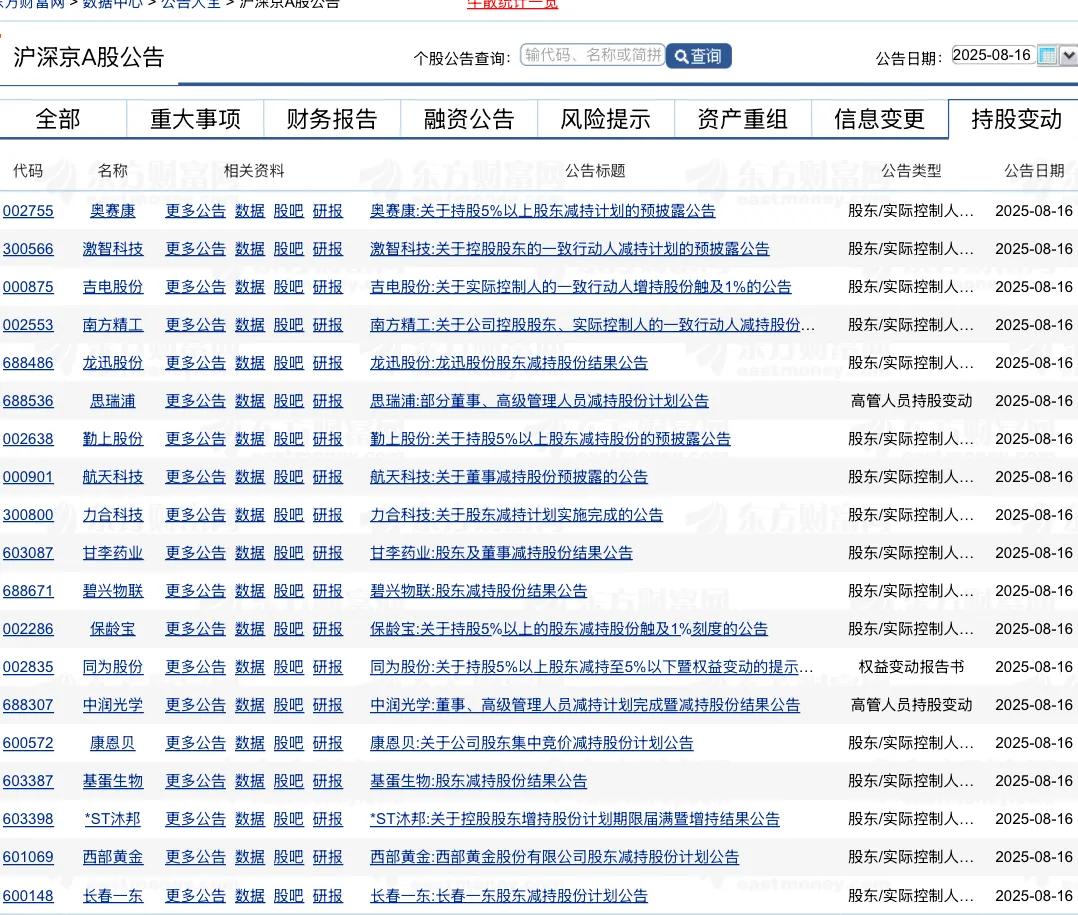The height and width of the screenshot is (915, 1078).
Task: Open stock code 601069 link
Action: (x=28, y=857)
